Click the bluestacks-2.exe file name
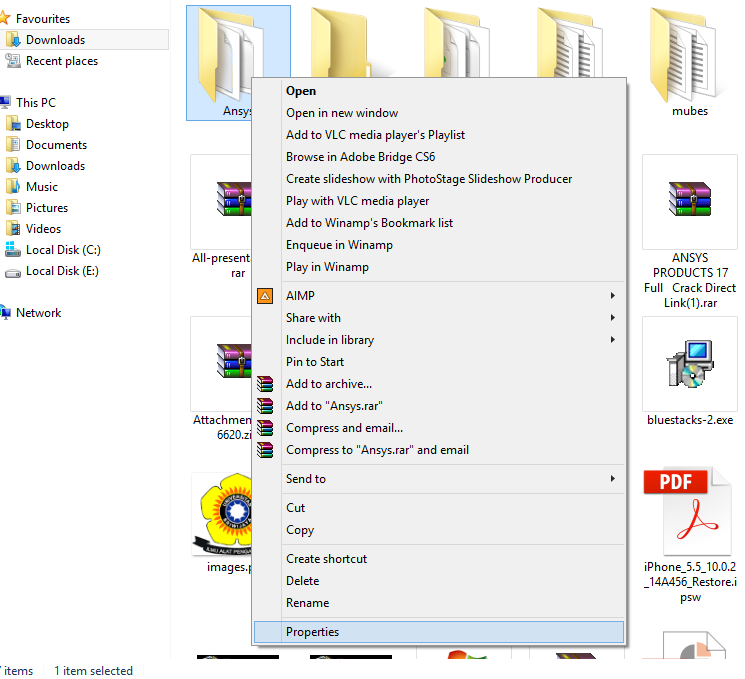 coord(689,420)
